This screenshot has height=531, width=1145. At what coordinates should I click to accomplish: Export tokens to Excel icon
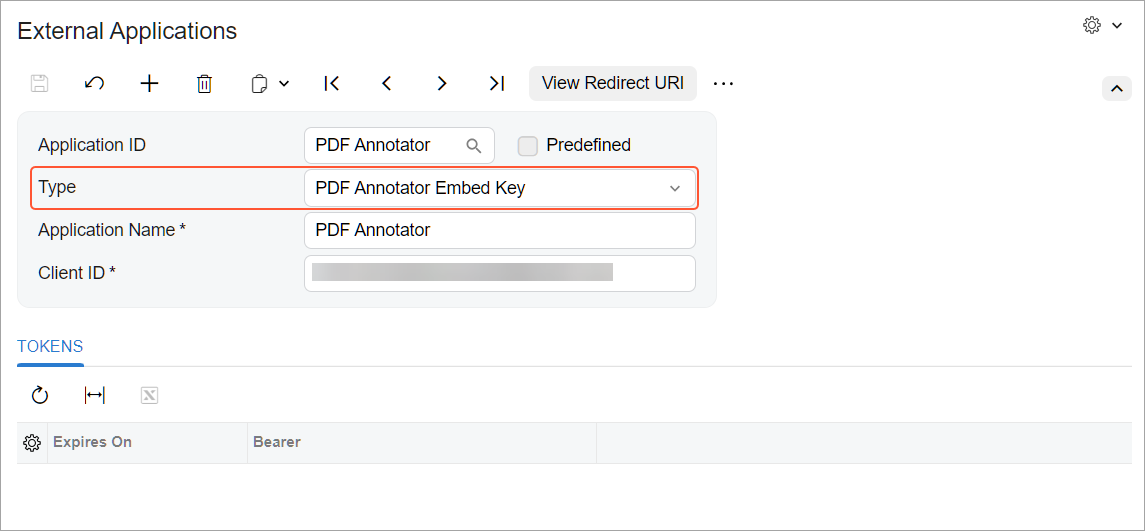click(149, 395)
